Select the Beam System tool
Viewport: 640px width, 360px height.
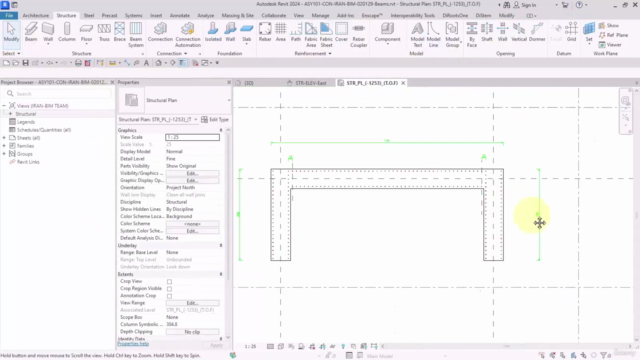(x=136, y=34)
